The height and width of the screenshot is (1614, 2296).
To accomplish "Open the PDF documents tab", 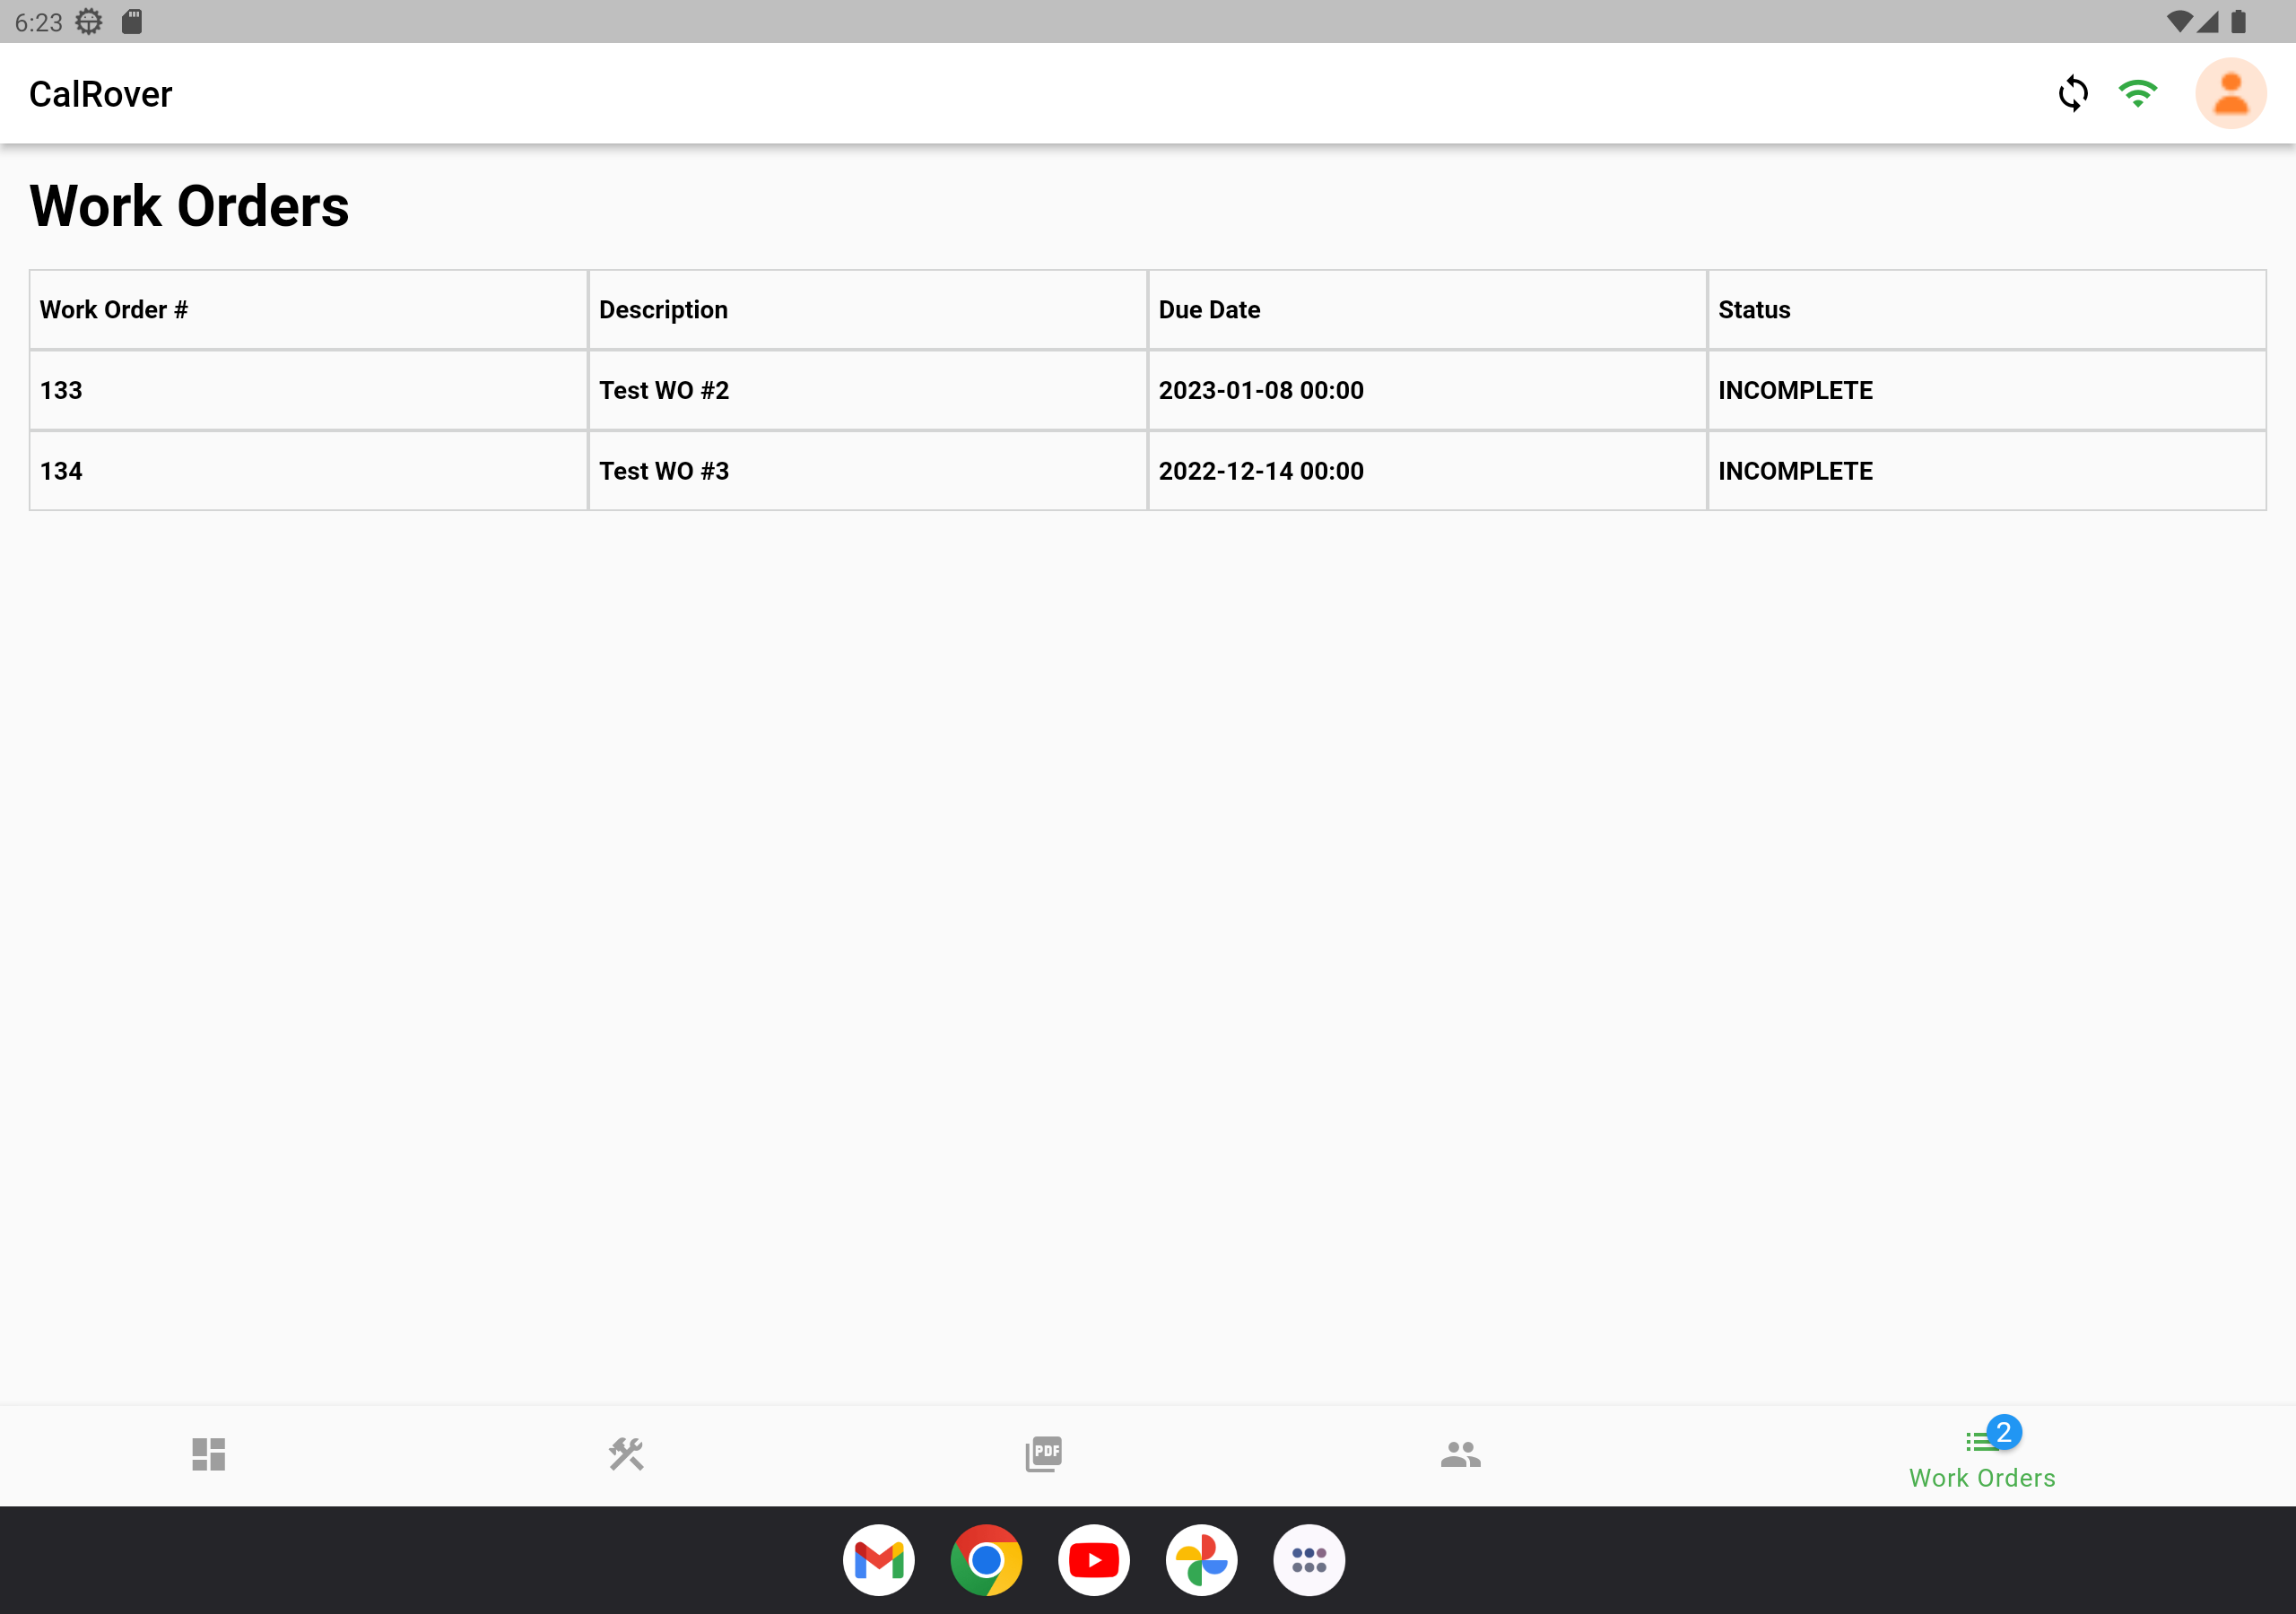I will (1043, 1454).
